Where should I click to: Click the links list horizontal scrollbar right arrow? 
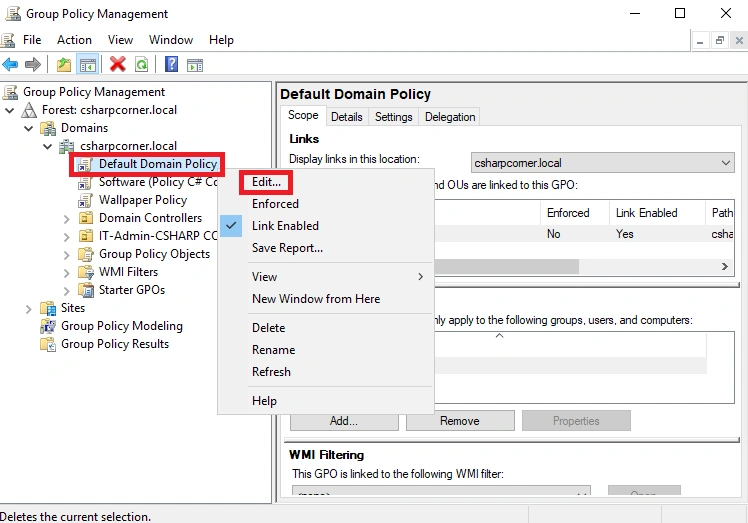pos(725,266)
